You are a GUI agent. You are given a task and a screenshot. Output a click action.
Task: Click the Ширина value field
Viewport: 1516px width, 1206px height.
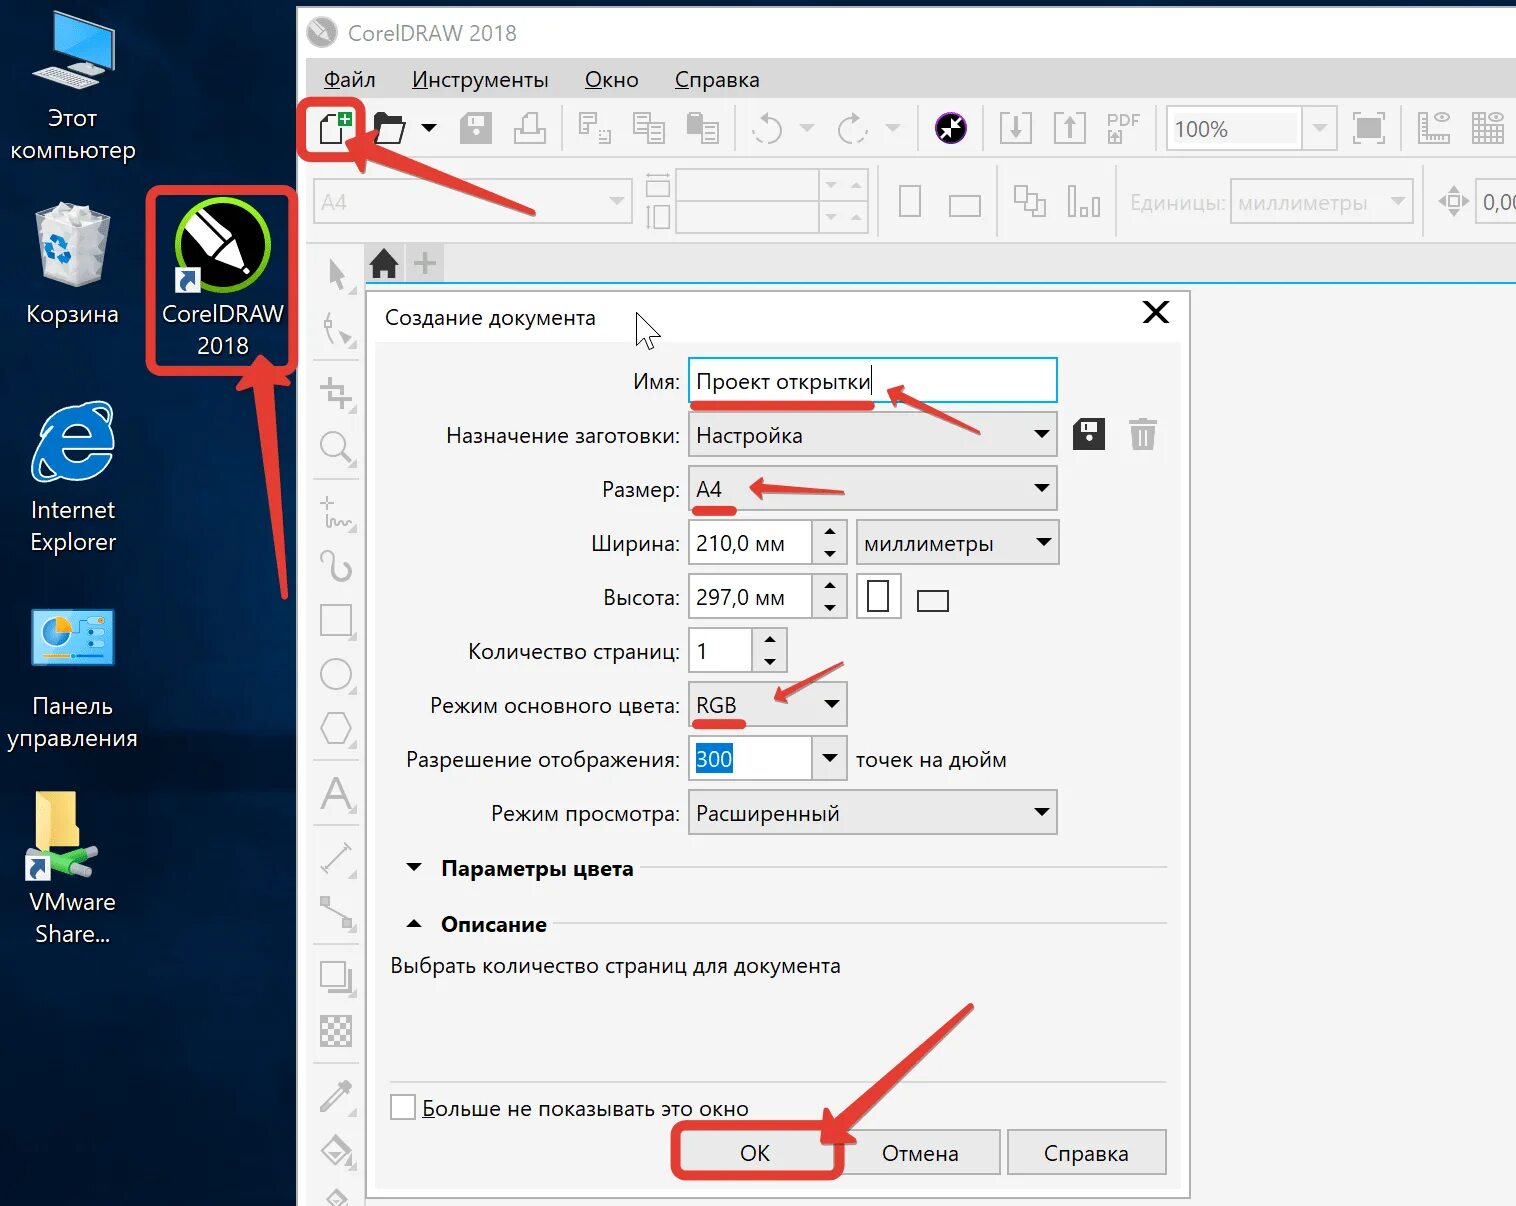[x=750, y=543]
